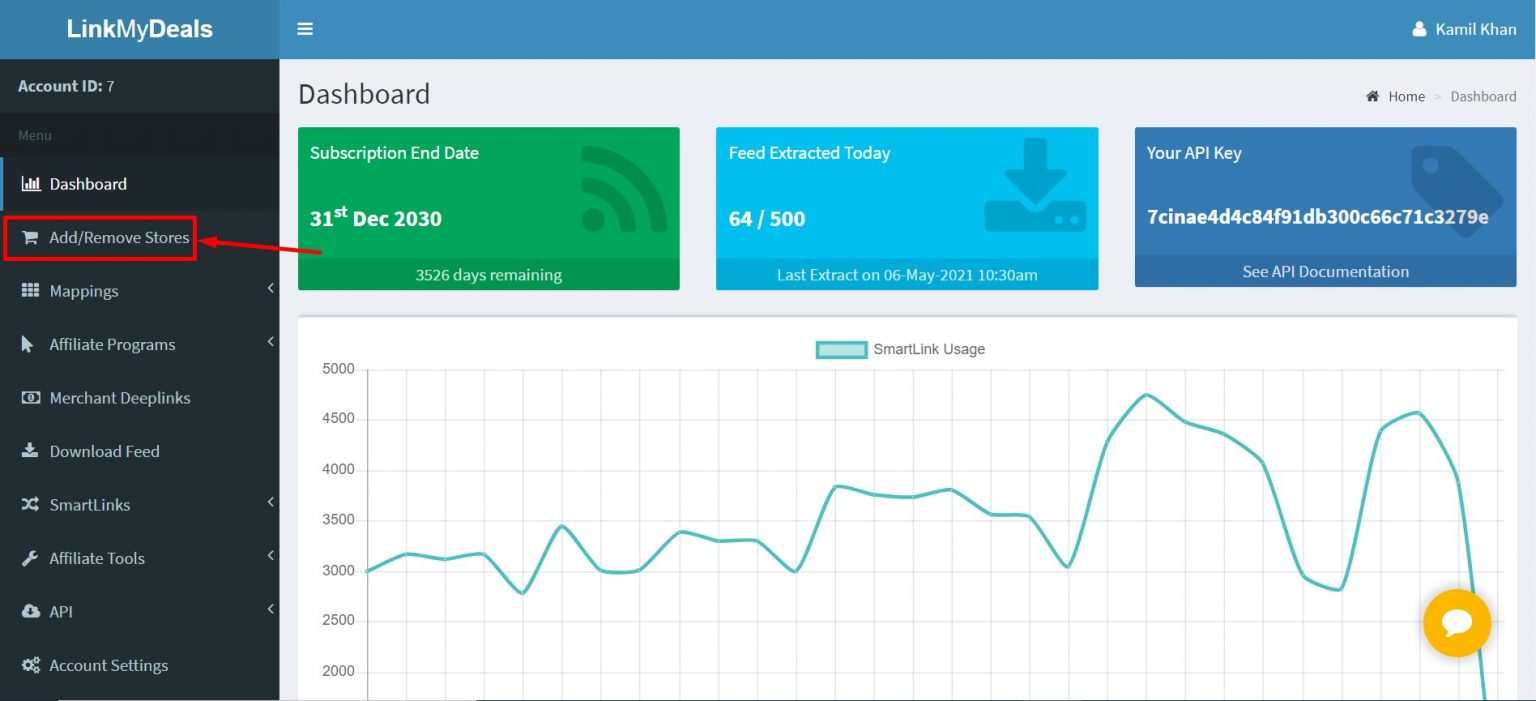The height and width of the screenshot is (701, 1536).
Task: Toggle the SmartLink Usage legend item
Action: [x=901, y=349]
